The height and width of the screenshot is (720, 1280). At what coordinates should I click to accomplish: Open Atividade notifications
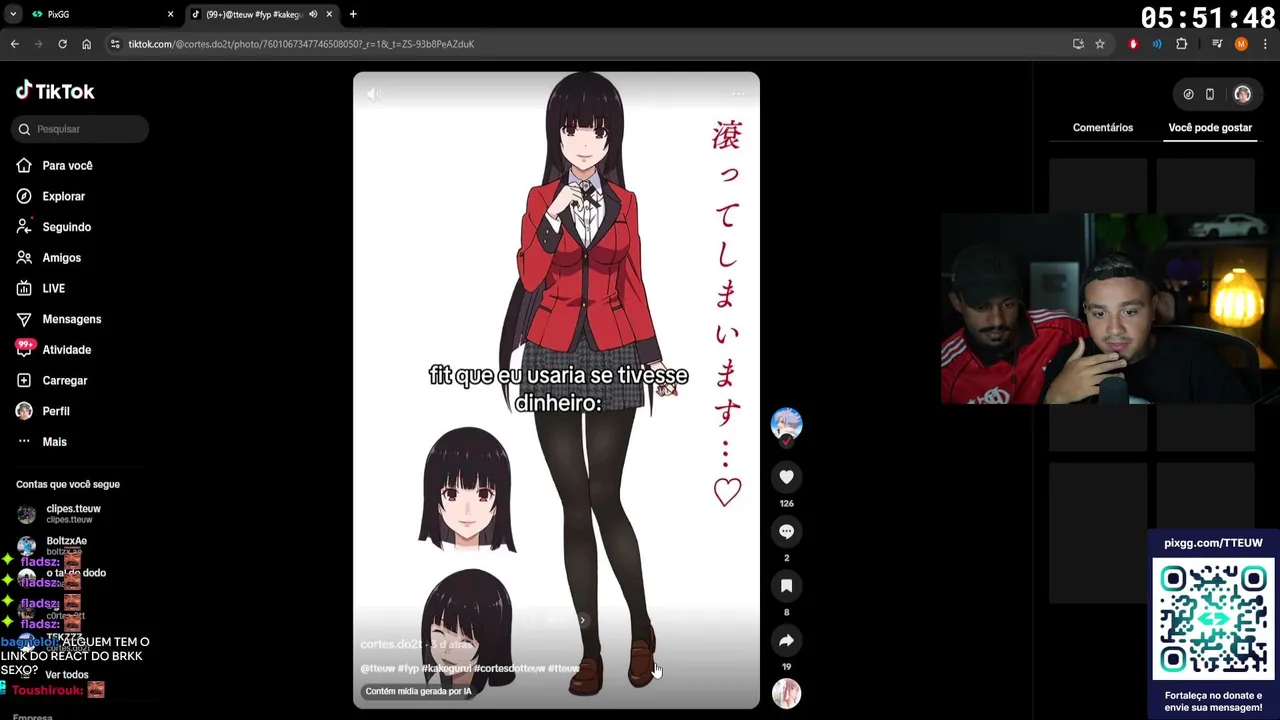tap(66, 350)
